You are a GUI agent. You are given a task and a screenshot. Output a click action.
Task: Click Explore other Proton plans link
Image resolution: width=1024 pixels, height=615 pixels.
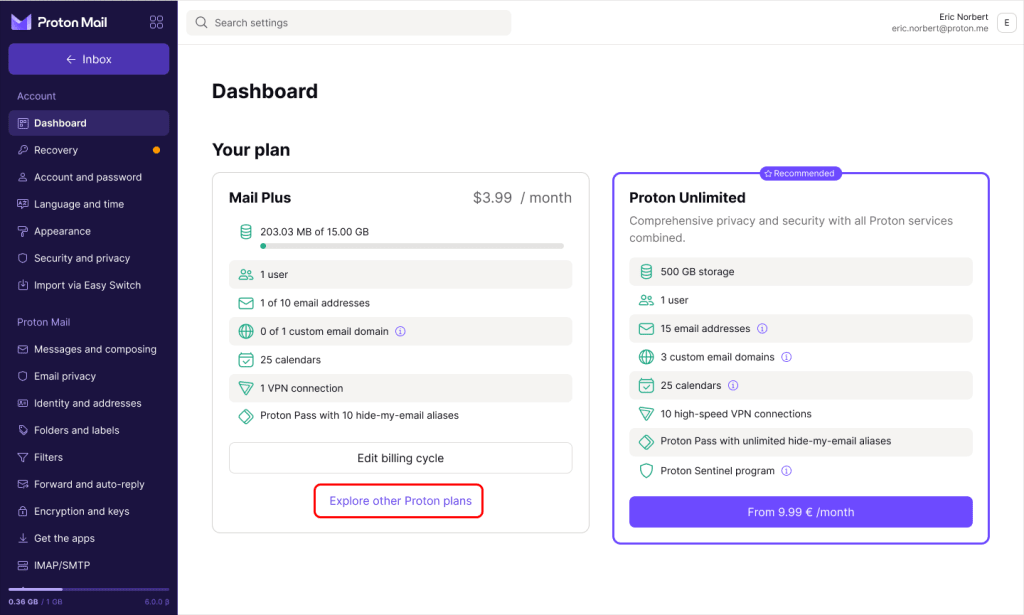coord(400,501)
